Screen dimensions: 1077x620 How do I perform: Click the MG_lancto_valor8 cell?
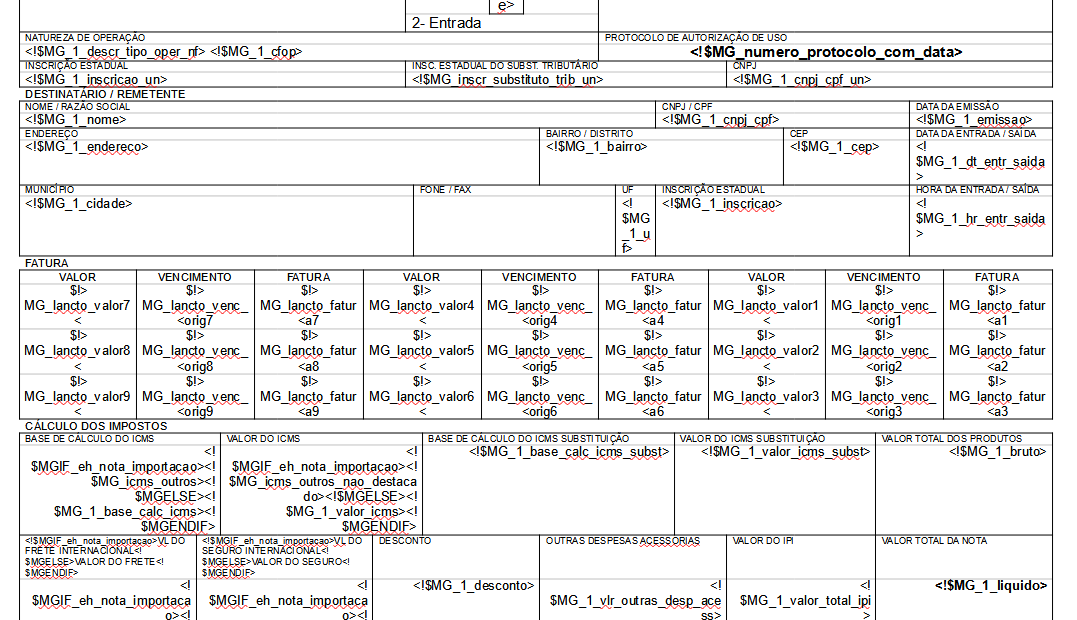tap(77, 351)
